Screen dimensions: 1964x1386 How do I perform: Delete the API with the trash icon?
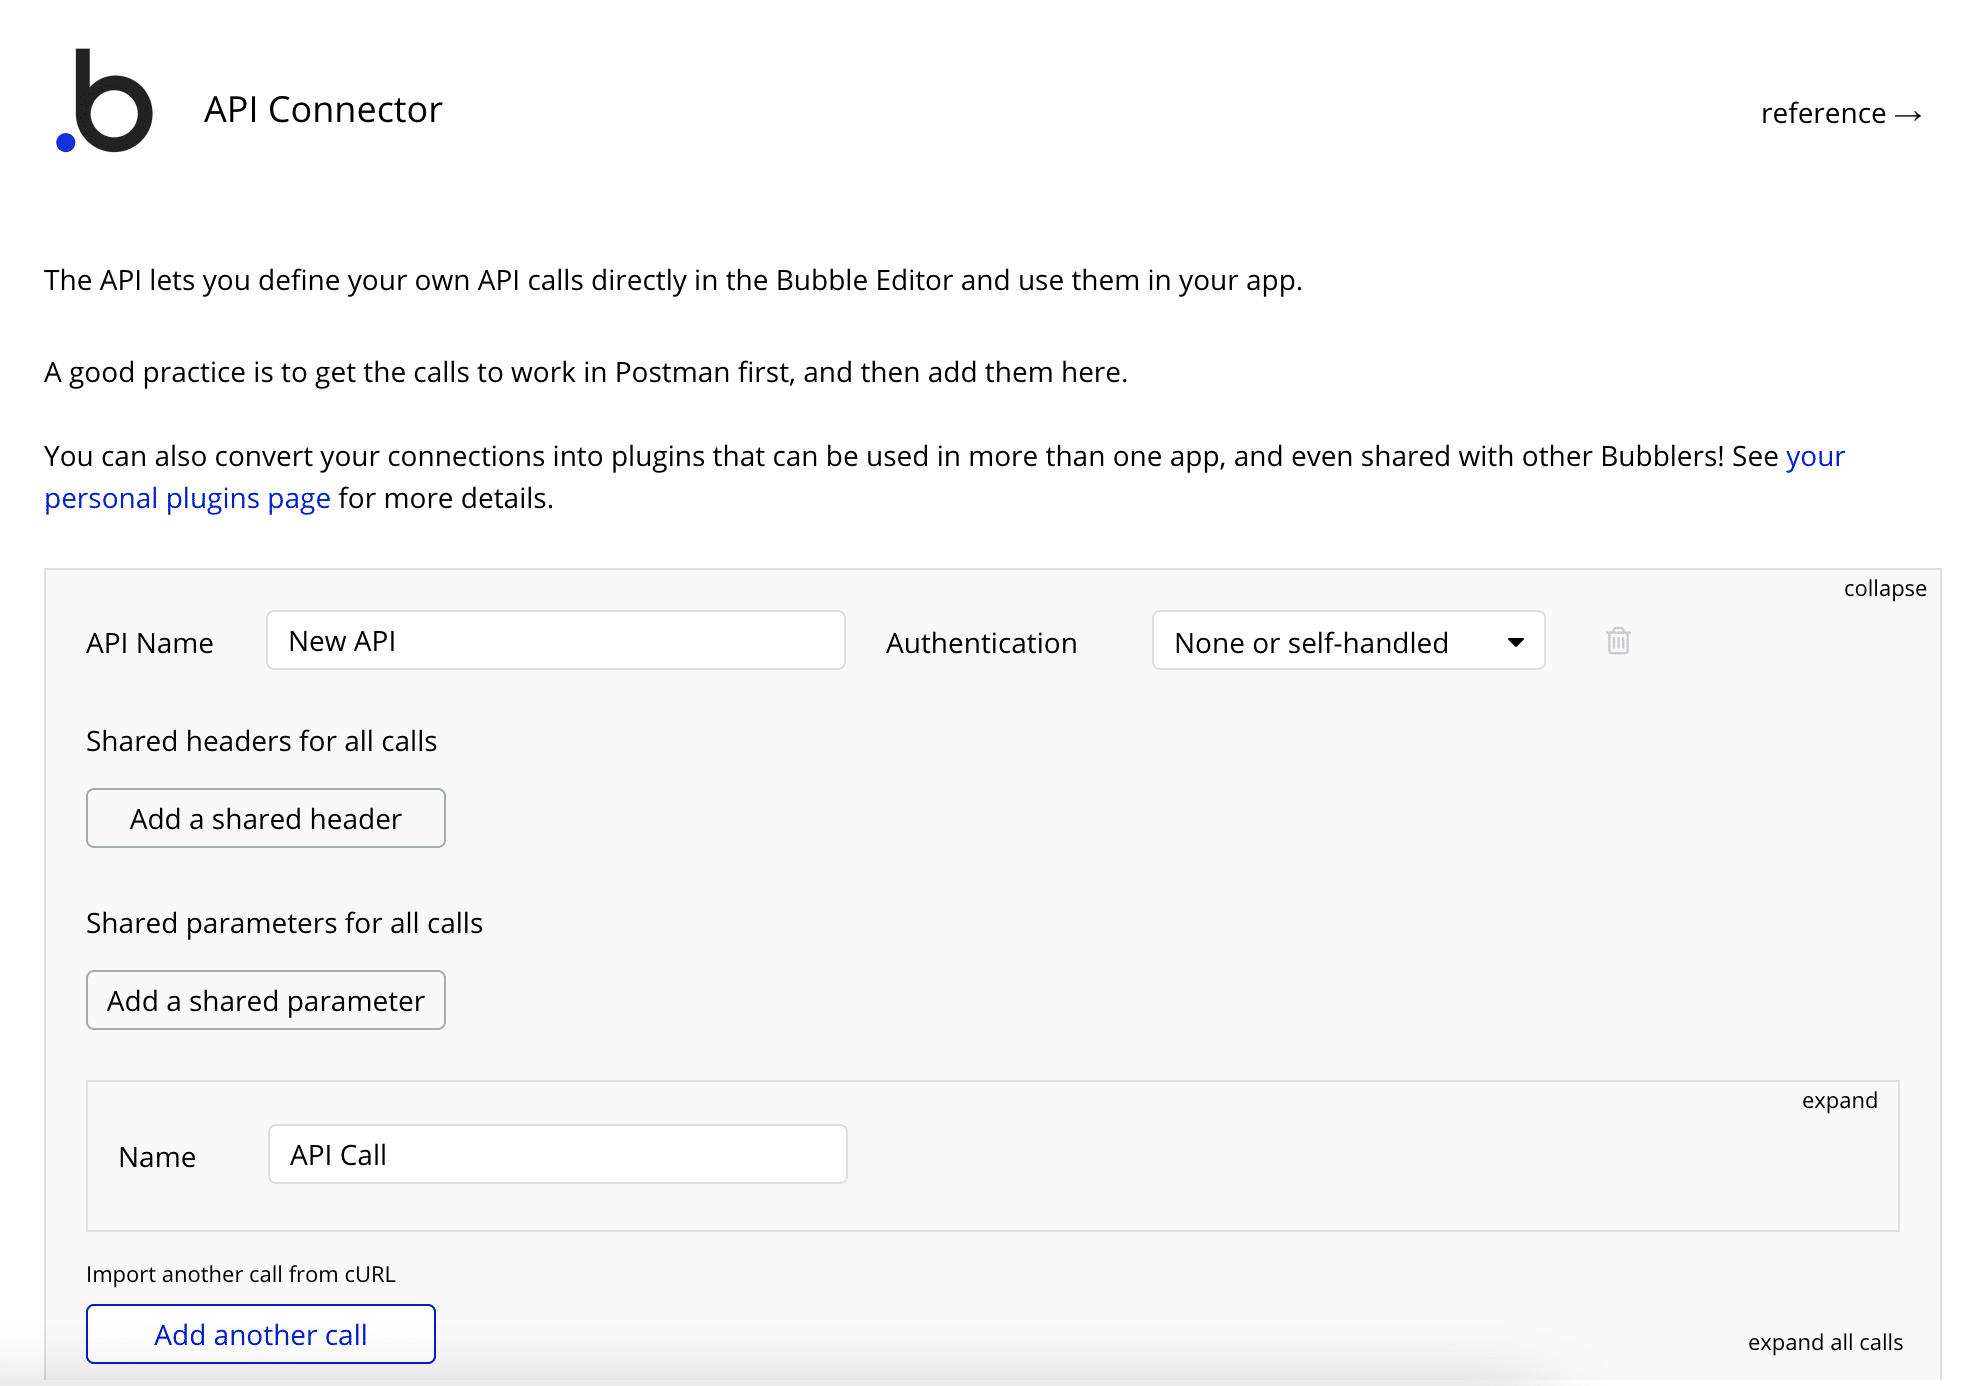[1618, 641]
